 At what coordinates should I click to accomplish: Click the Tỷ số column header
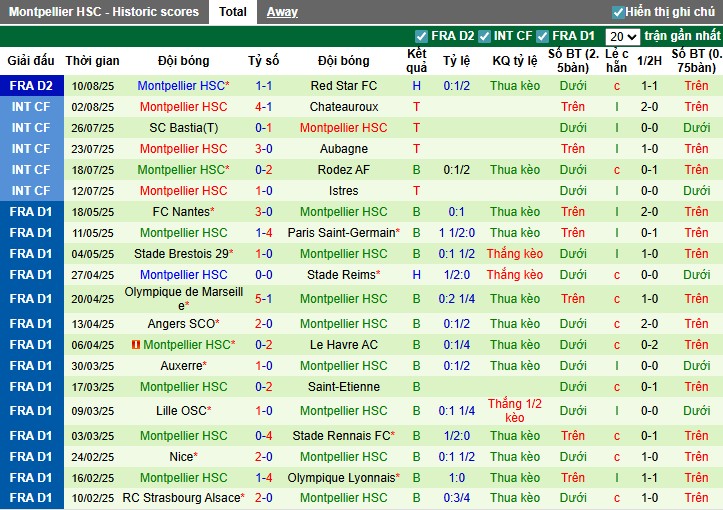(x=263, y=60)
